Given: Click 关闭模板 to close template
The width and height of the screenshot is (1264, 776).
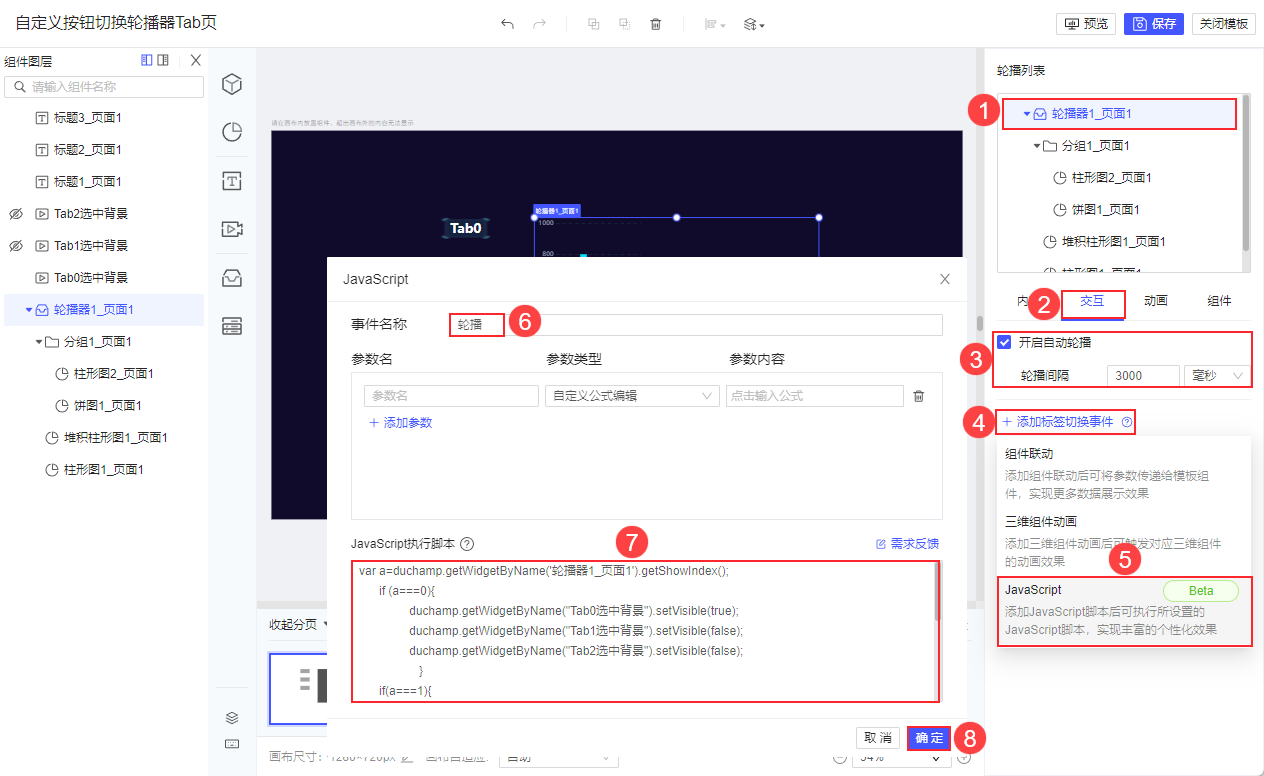Looking at the screenshot, I should click(1224, 24).
